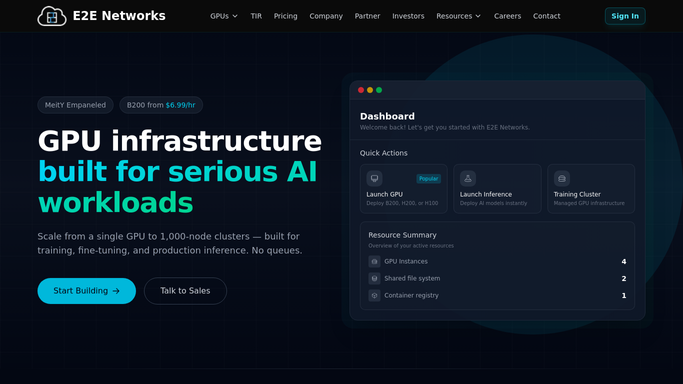This screenshot has height=384, width=683.
Task: Click the E2E Networks brand name
Action: 119,16
